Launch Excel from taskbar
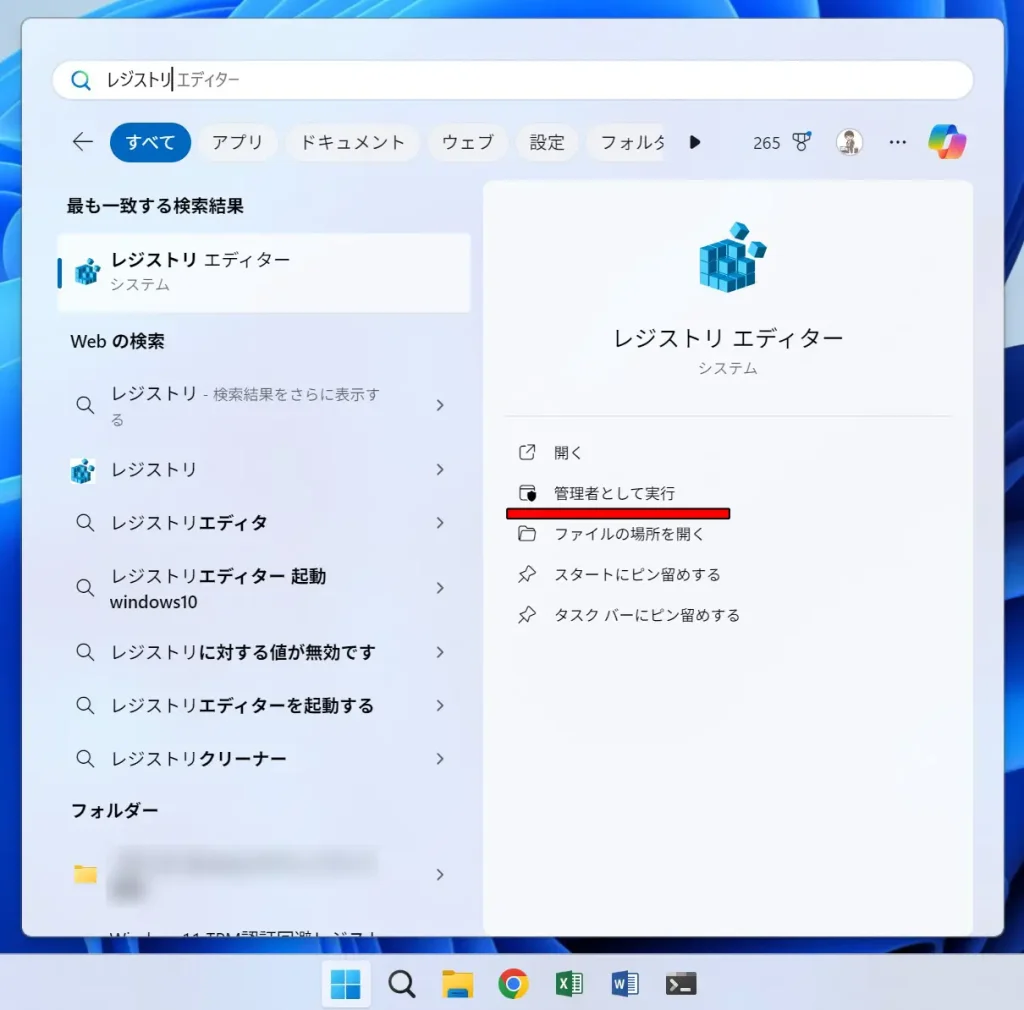This screenshot has width=1024, height=1010. (569, 984)
